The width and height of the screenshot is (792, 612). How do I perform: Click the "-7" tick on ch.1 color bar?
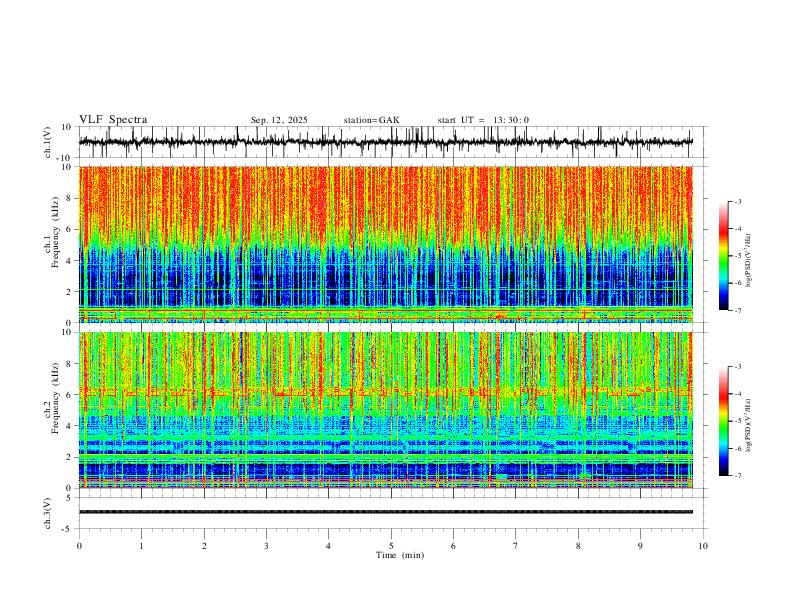point(737,310)
